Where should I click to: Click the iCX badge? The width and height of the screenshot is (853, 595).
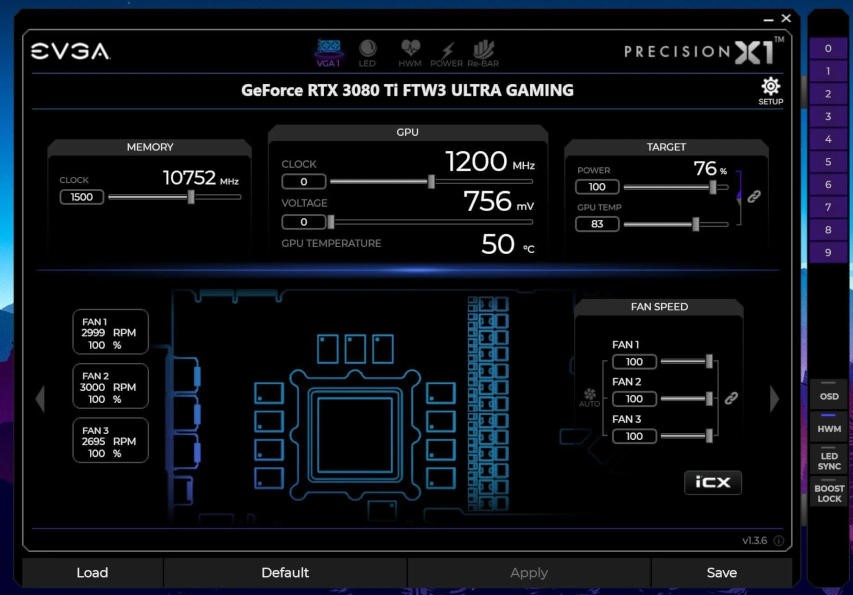[x=715, y=482]
